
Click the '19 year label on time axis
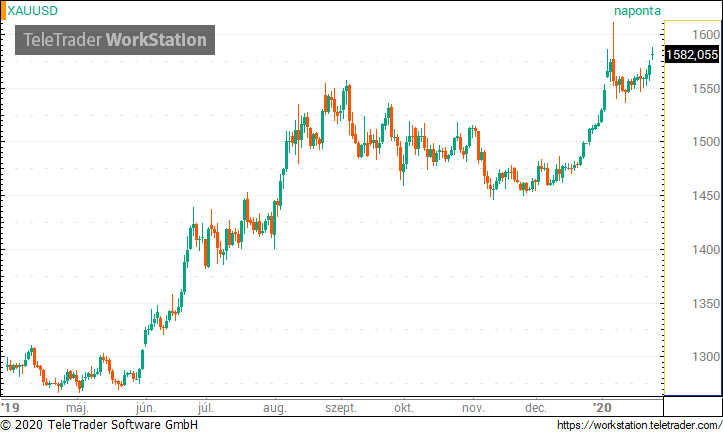click(x=10, y=408)
